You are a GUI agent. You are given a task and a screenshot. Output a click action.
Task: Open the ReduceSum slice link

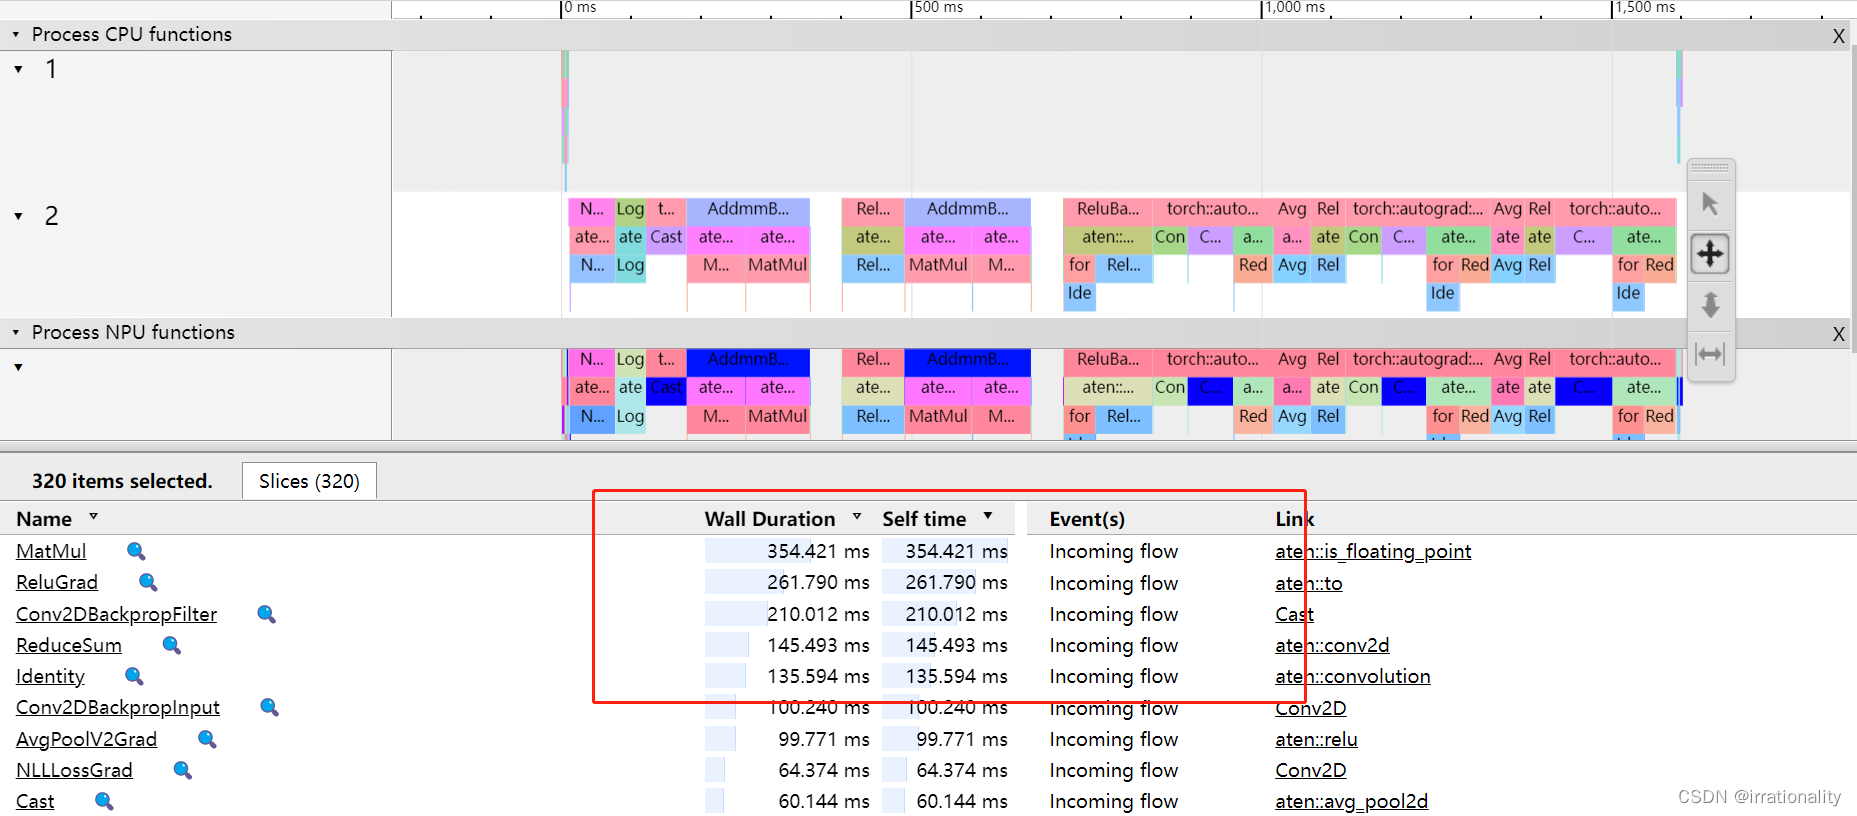click(69, 645)
